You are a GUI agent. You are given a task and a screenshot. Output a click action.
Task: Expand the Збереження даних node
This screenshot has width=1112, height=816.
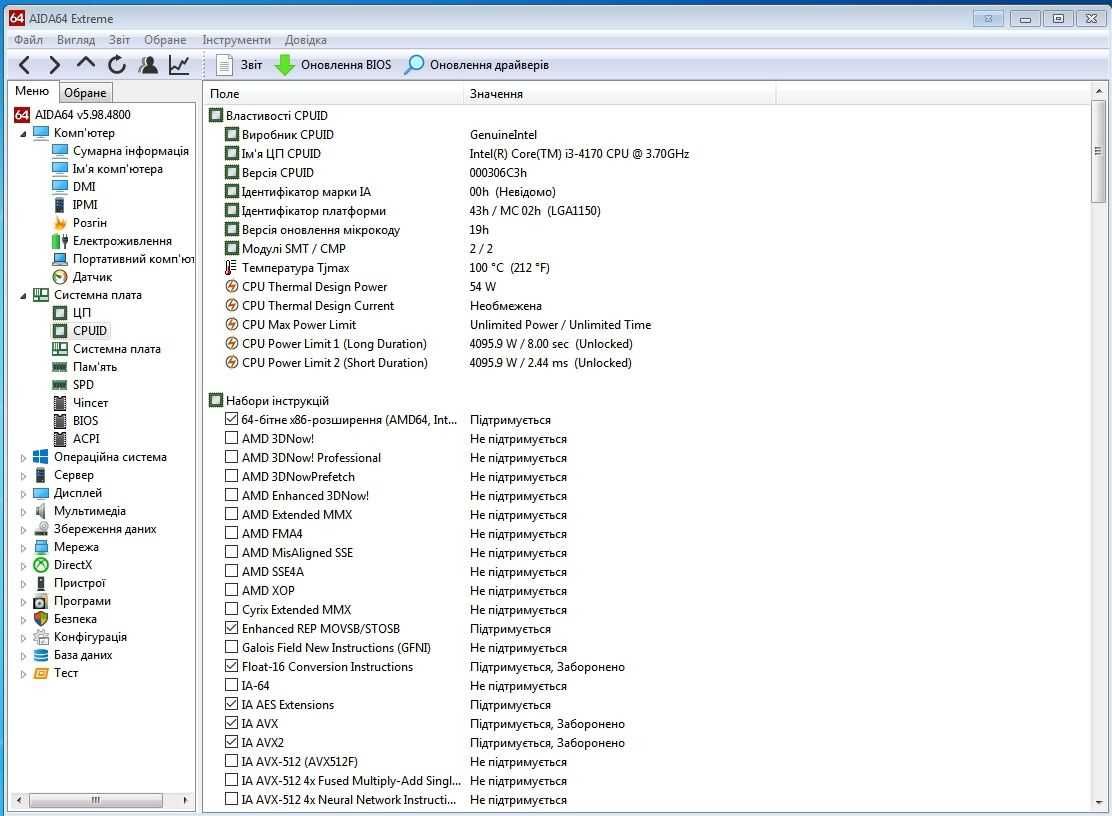23,530
